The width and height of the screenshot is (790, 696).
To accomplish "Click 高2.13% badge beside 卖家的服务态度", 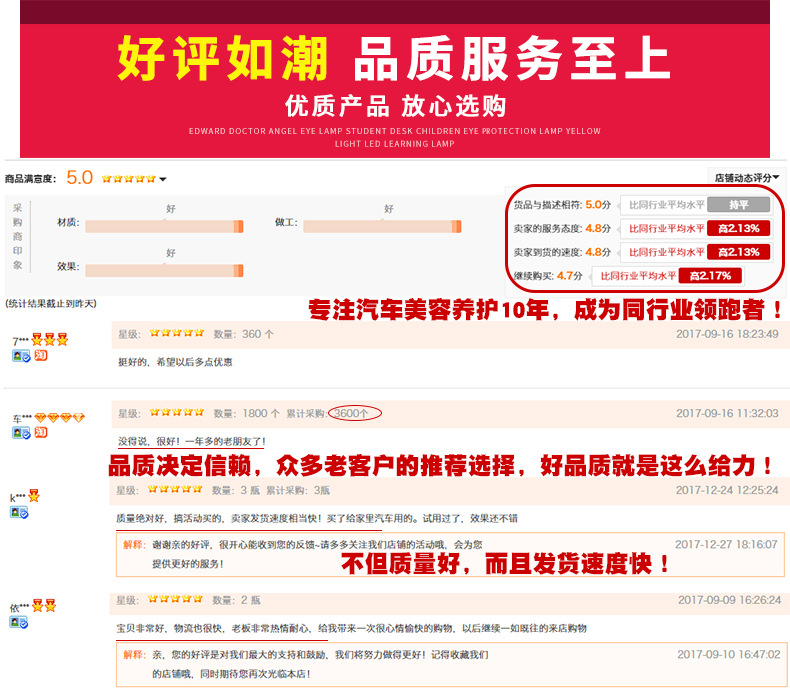I will click(x=739, y=228).
